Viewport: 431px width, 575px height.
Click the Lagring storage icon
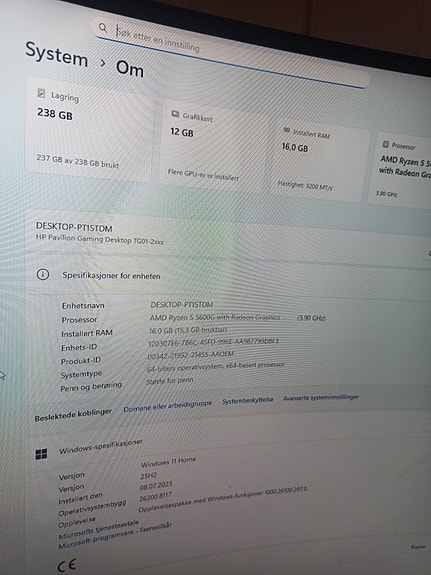click(41, 93)
